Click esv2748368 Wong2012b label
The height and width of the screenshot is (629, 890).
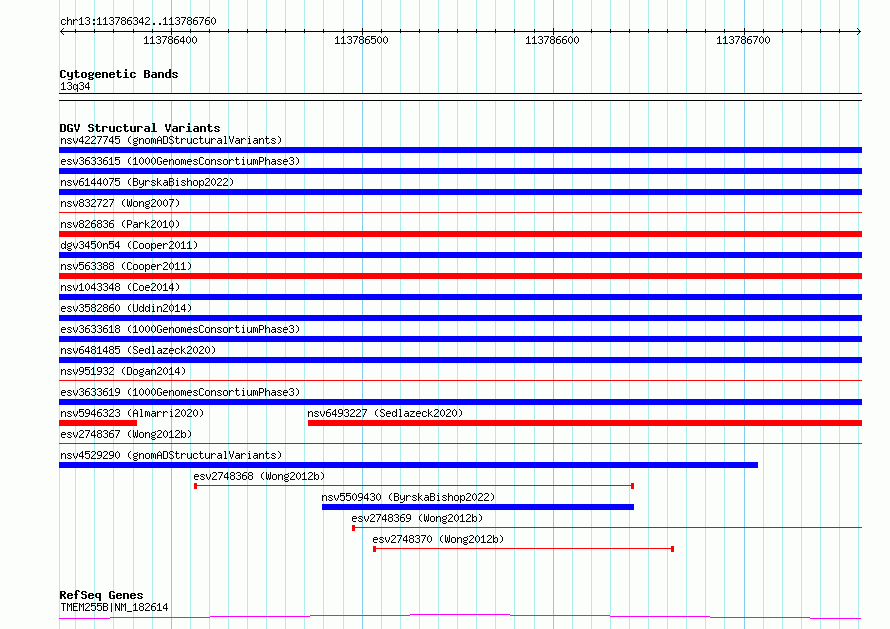pos(259,476)
